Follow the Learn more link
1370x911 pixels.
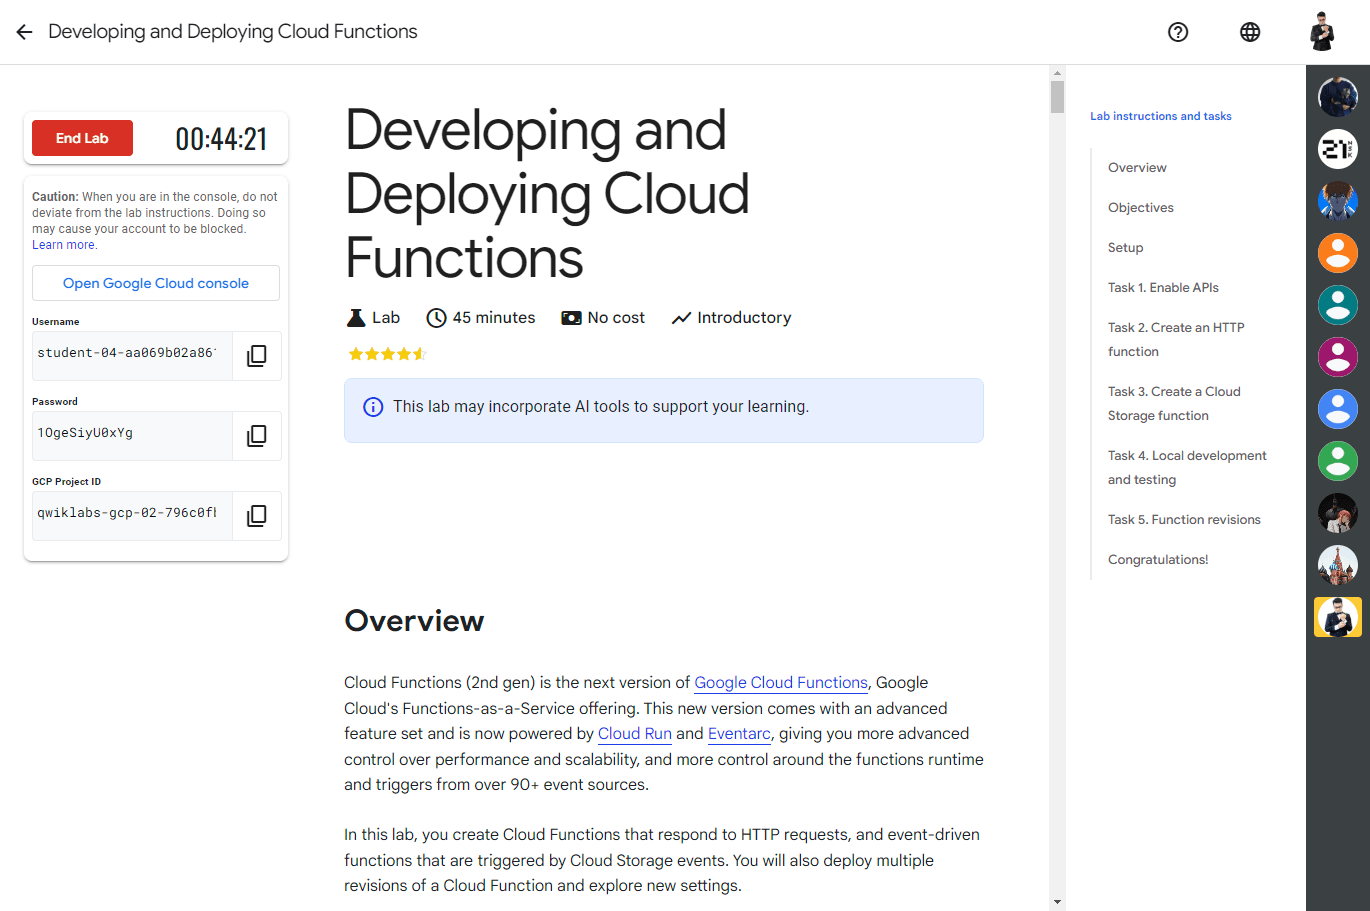pyautogui.click(x=64, y=245)
